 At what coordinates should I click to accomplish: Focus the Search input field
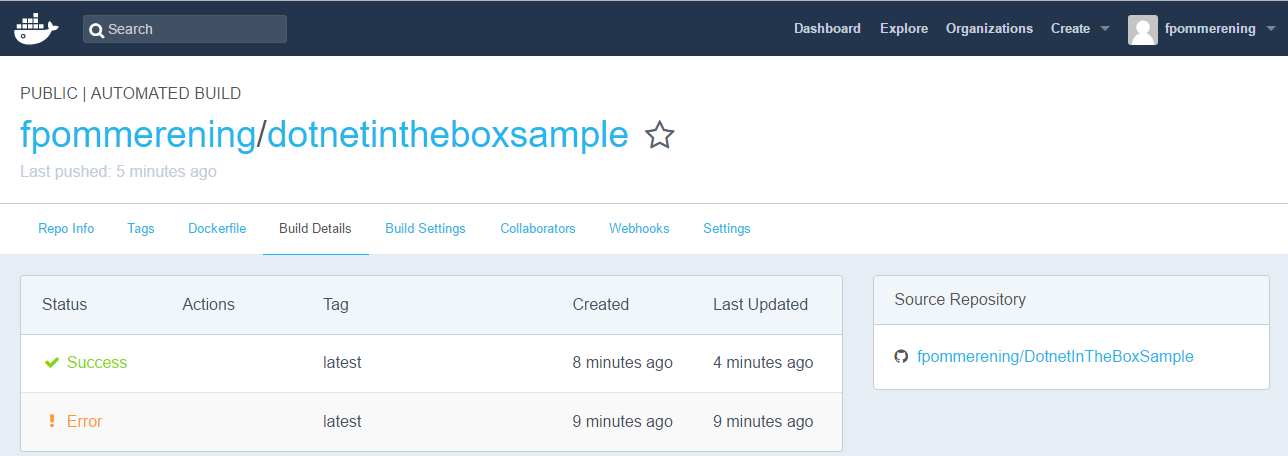point(185,29)
